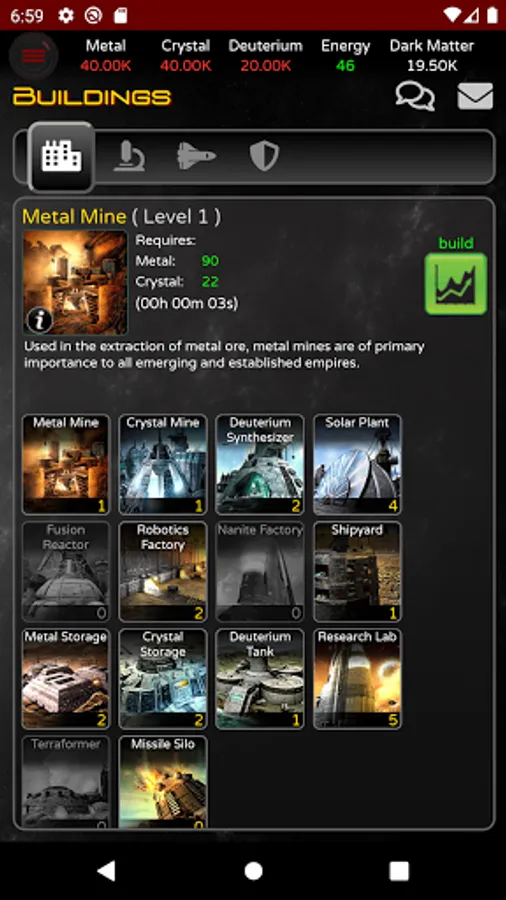Switch to the shipyard spaceship tab
The width and height of the screenshot is (506, 900).
point(196,156)
